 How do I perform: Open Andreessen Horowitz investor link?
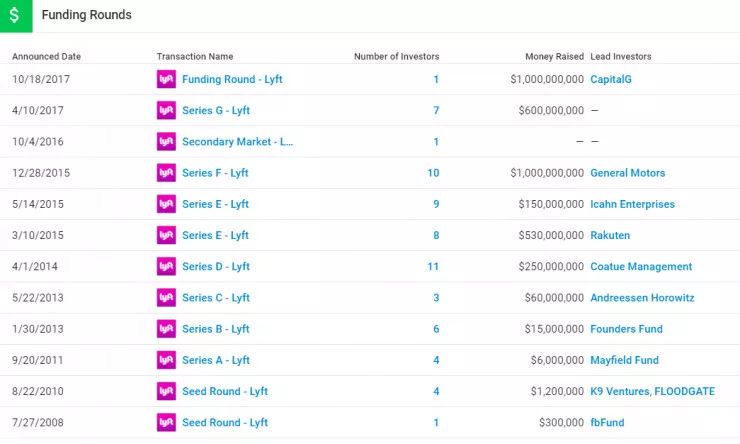click(x=642, y=298)
